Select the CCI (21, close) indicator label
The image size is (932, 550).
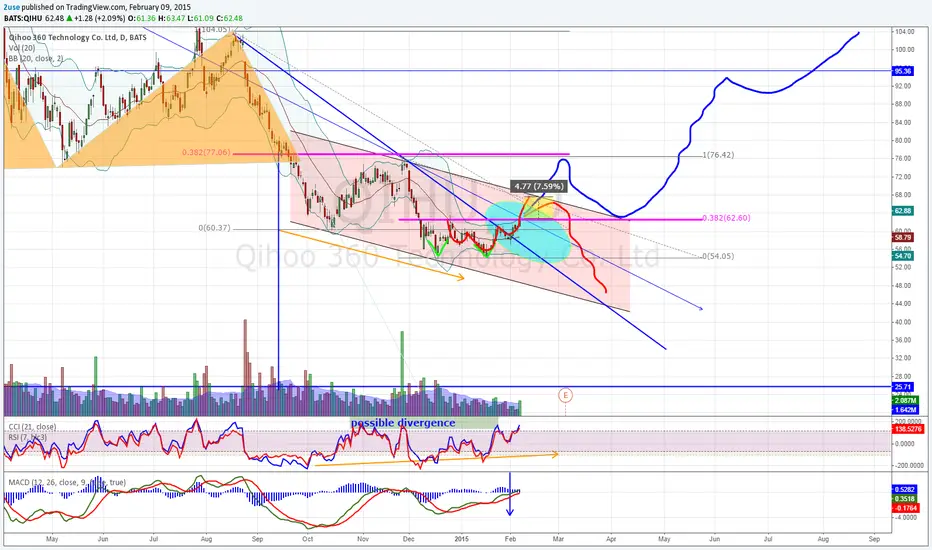coord(32,427)
